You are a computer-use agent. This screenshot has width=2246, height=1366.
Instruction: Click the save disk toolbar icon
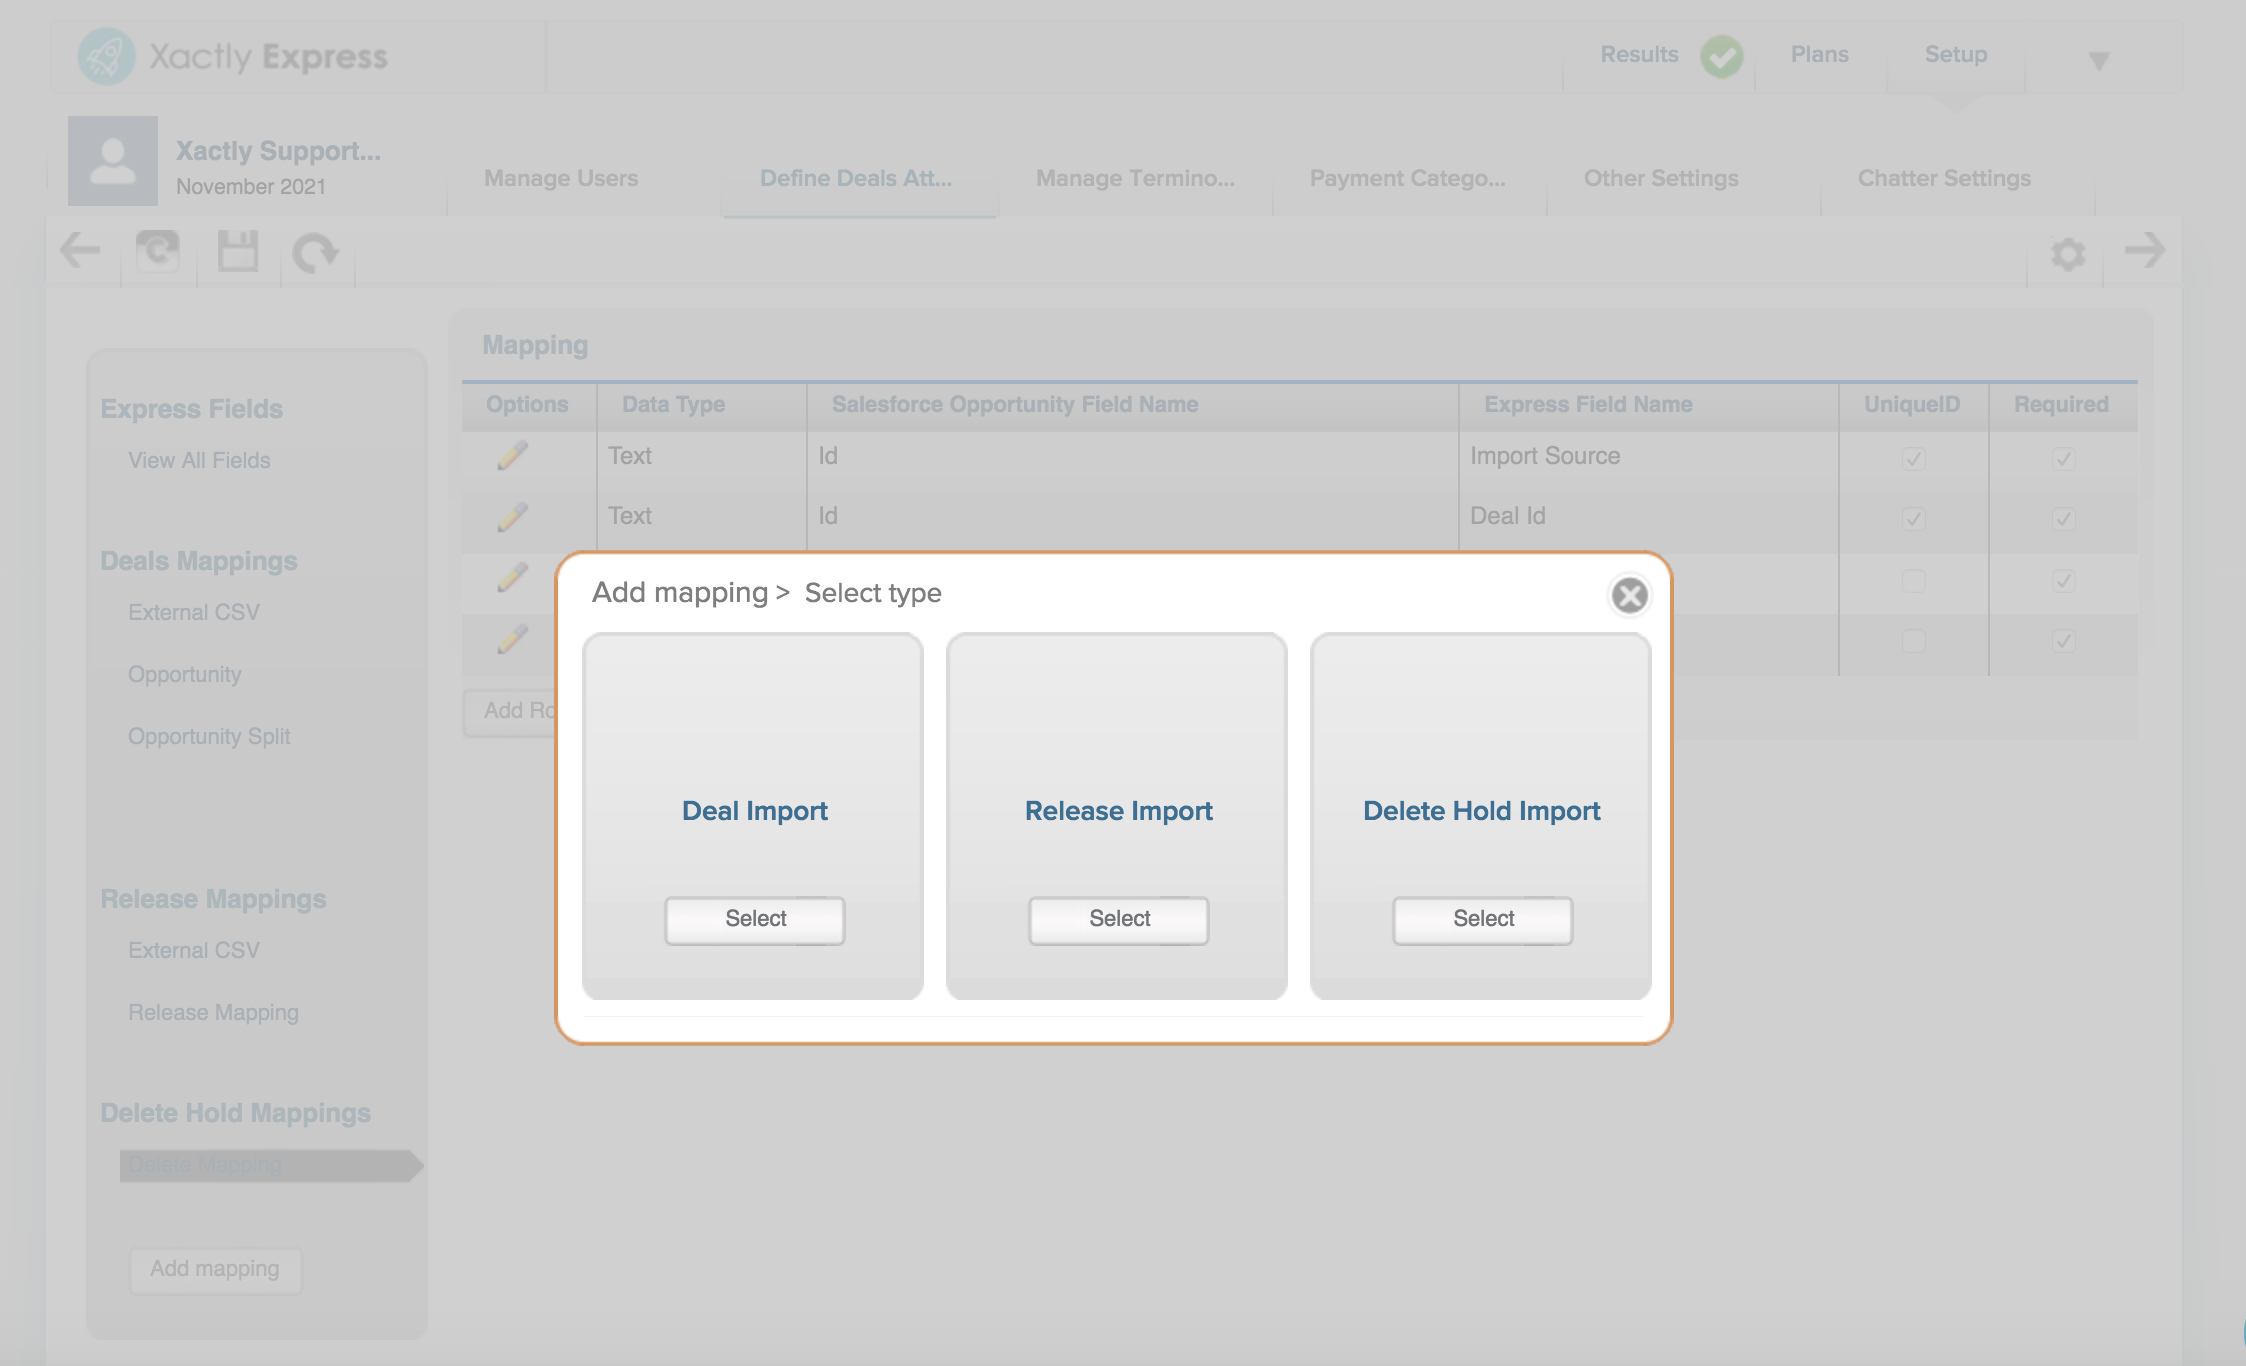pyautogui.click(x=238, y=251)
